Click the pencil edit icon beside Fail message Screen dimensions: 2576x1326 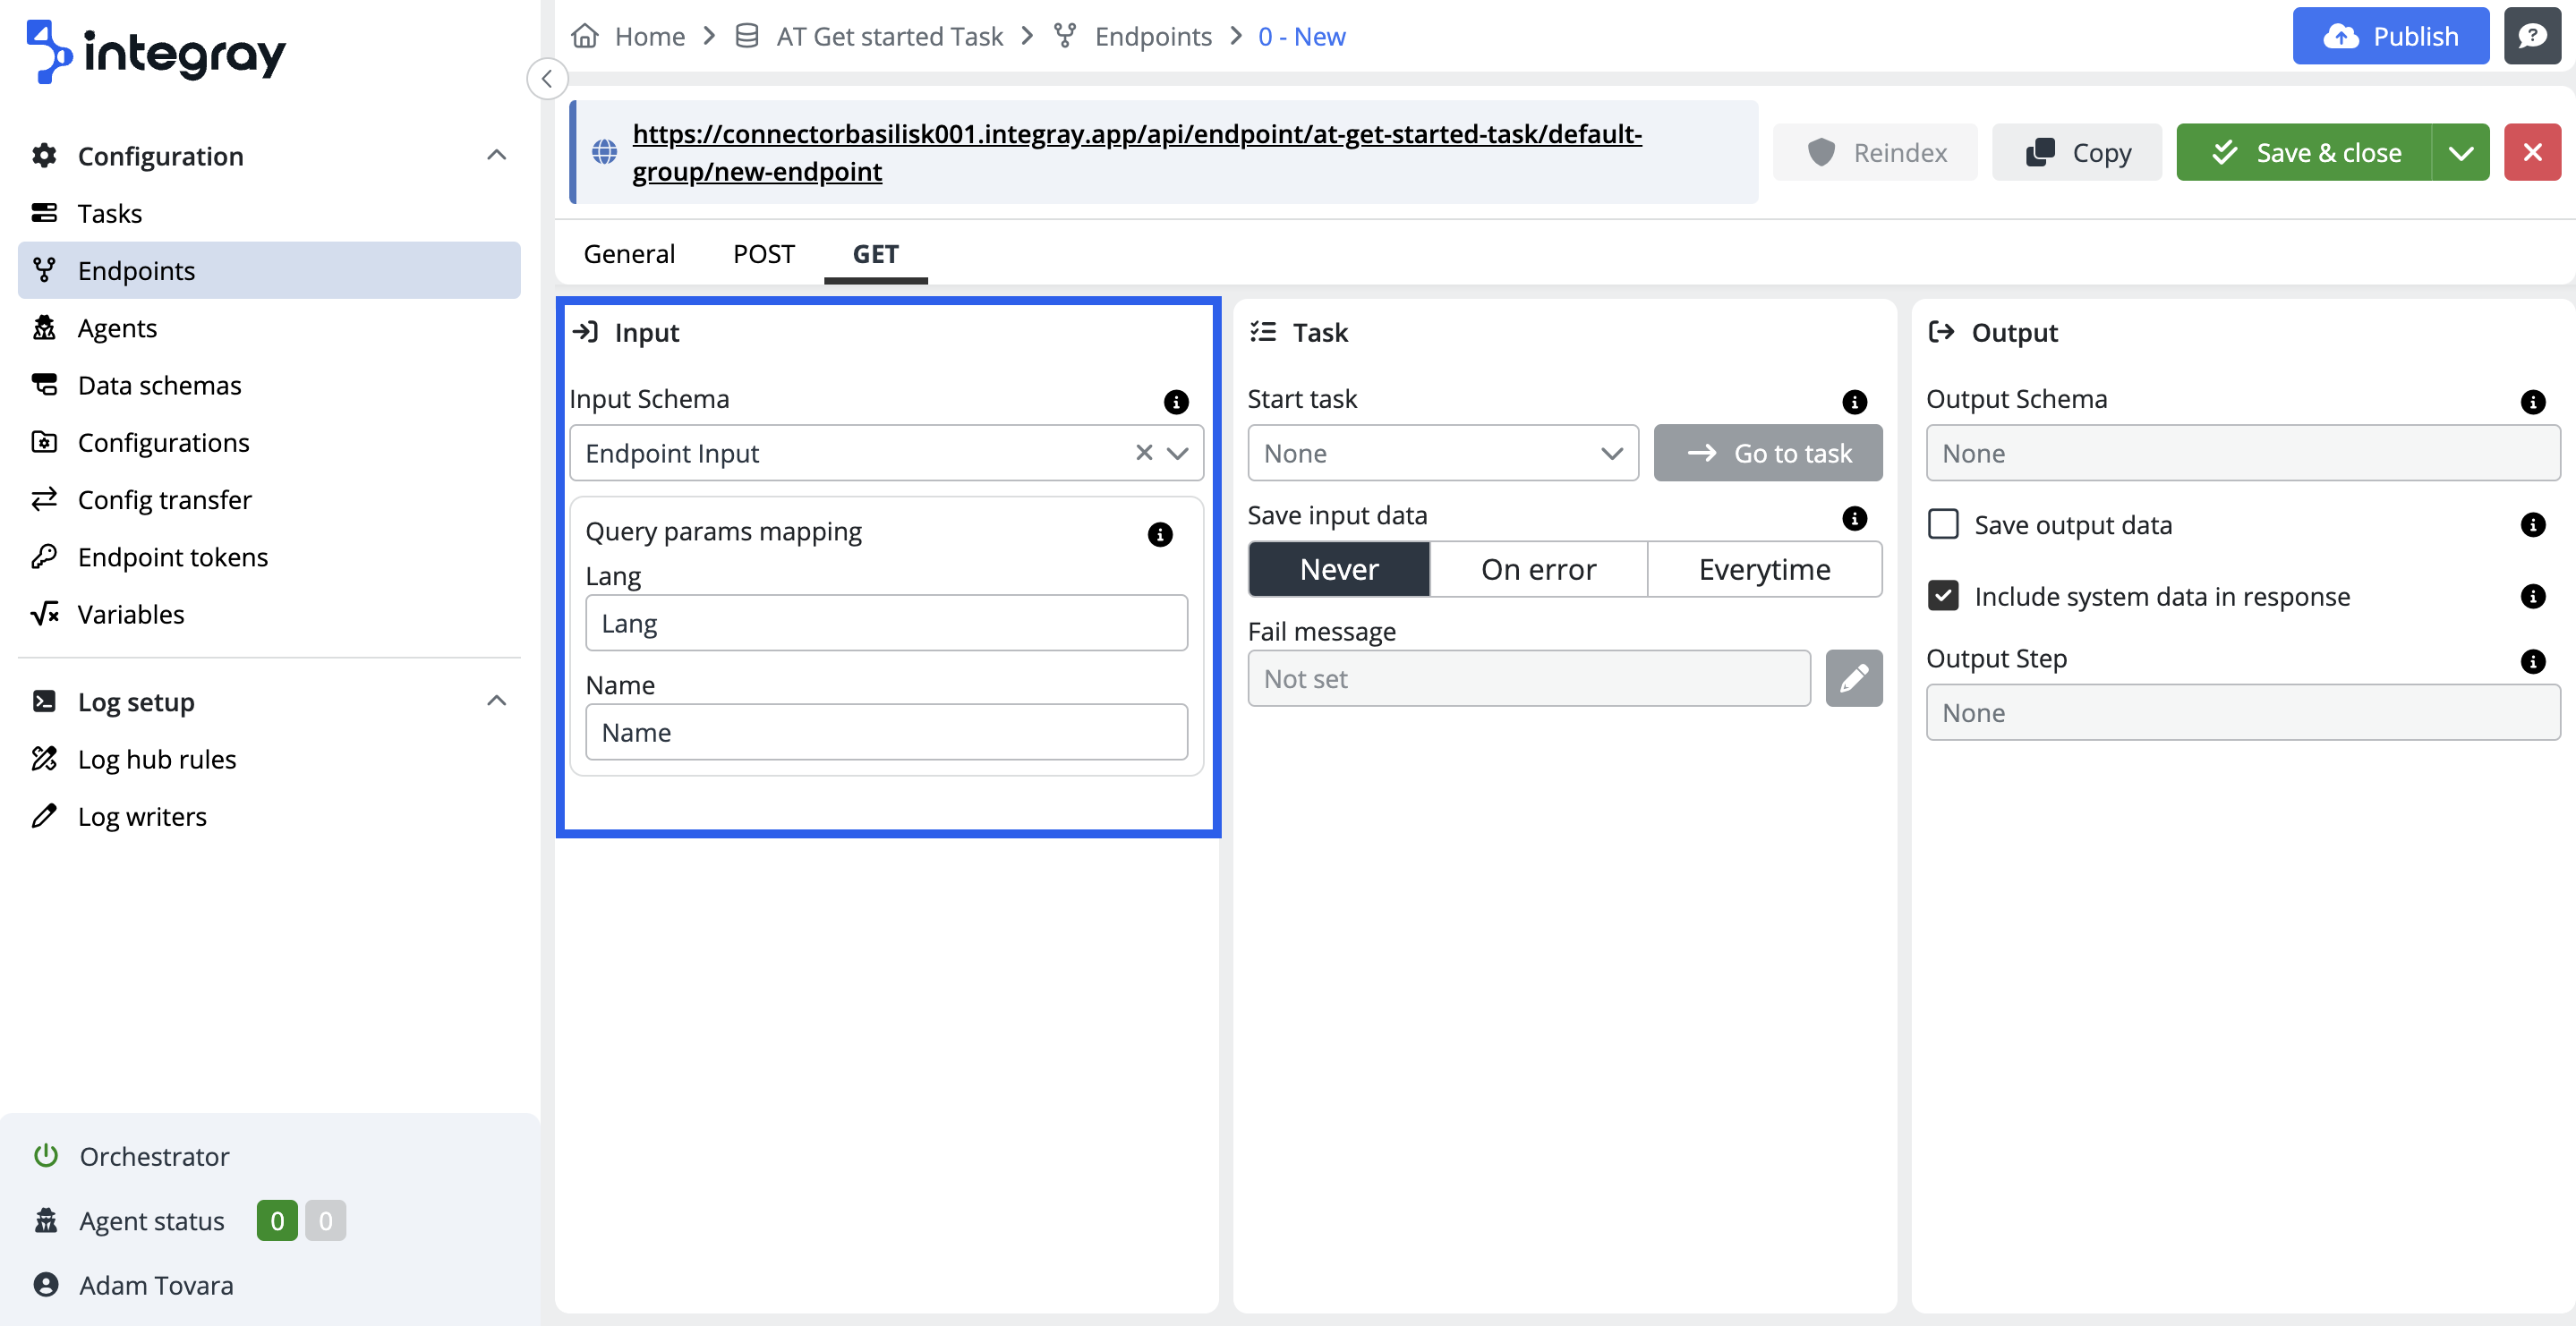coord(1853,679)
